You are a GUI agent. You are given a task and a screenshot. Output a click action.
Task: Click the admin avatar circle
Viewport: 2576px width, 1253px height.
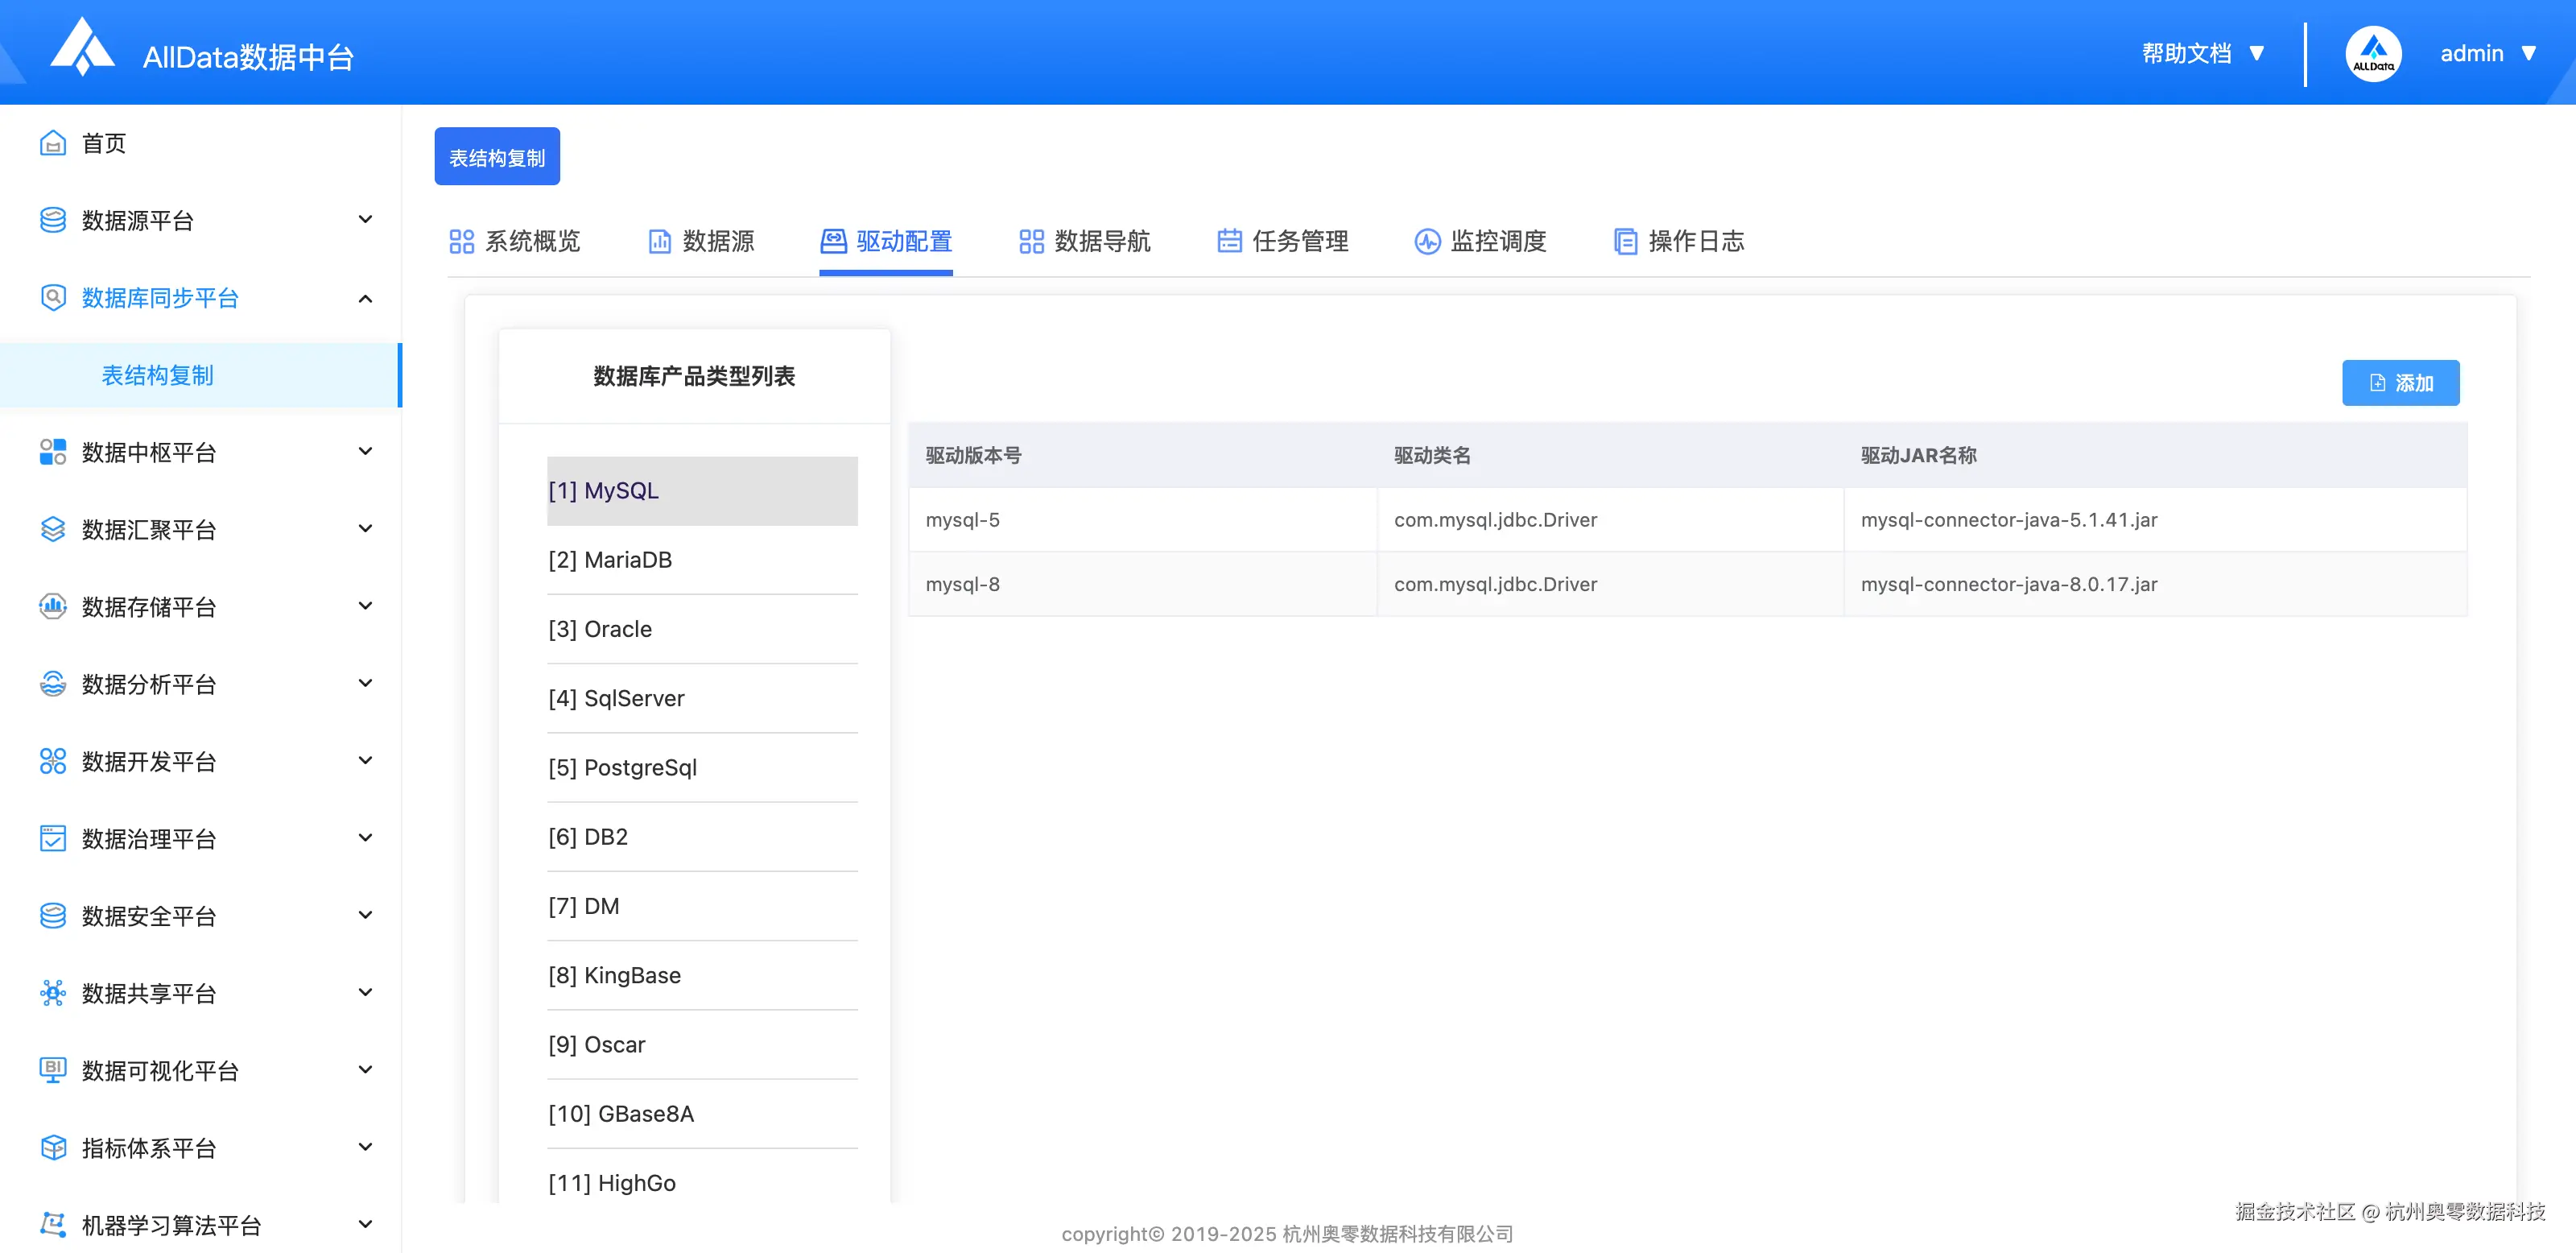pyautogui.click(x=2373, y=53)
